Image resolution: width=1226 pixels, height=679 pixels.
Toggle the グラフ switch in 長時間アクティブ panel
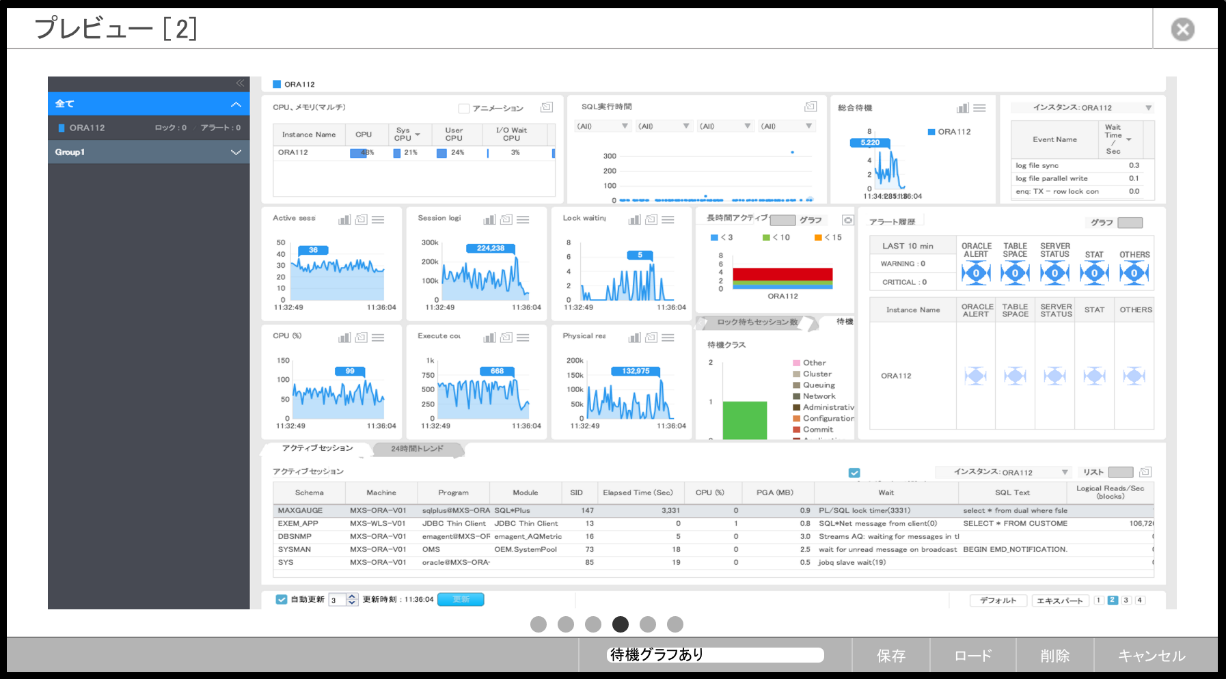[782, 219]
